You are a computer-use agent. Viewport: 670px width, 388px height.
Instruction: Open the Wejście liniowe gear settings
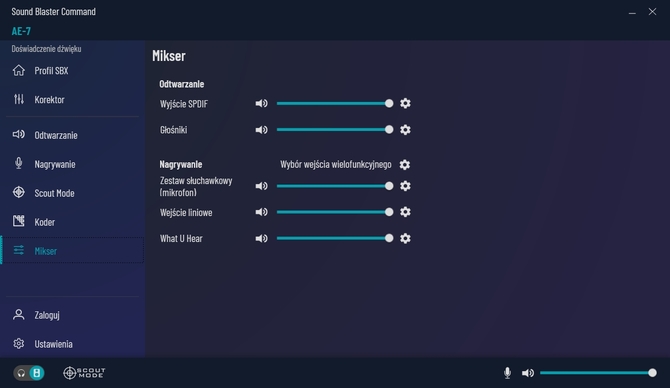tap(405, 212)
